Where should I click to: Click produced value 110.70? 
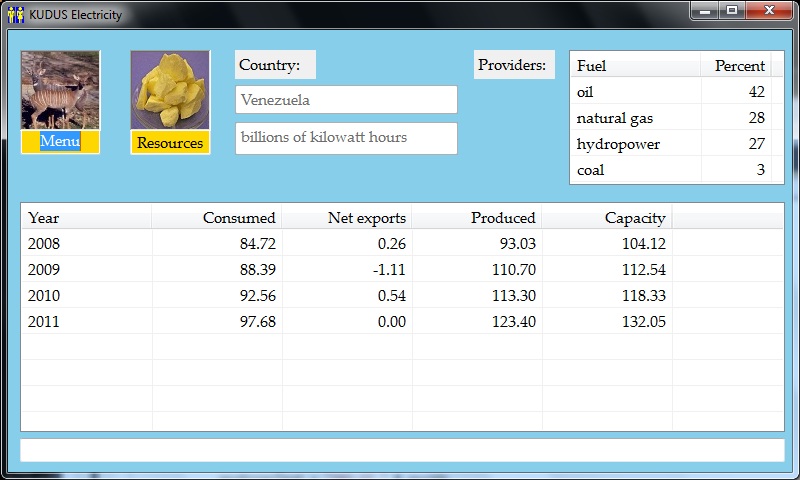pos(514,270)
